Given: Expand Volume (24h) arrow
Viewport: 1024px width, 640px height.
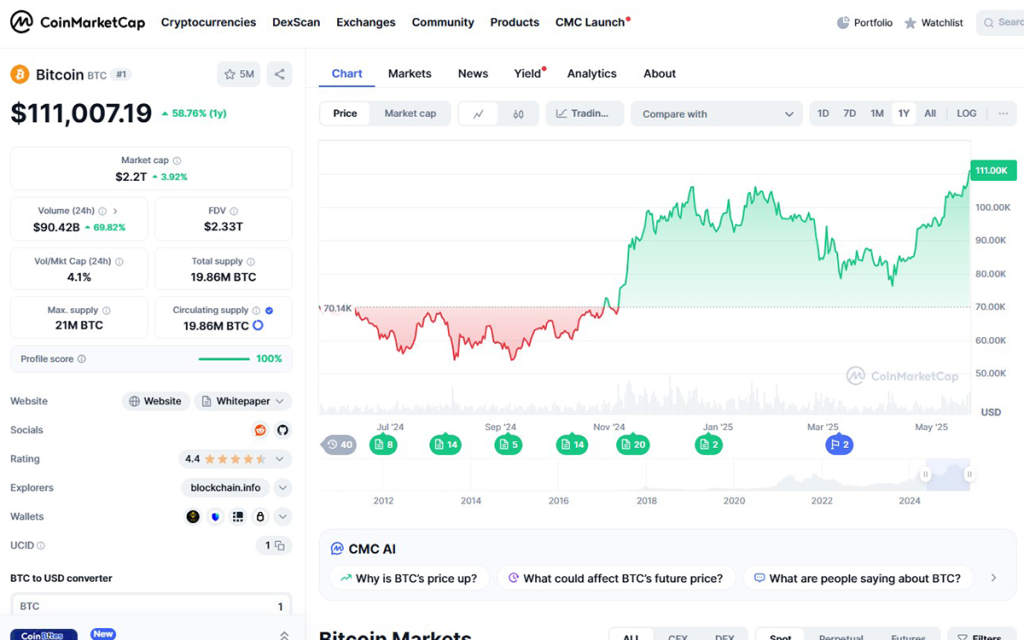Looking at the screenshot, I should point(116,211).
